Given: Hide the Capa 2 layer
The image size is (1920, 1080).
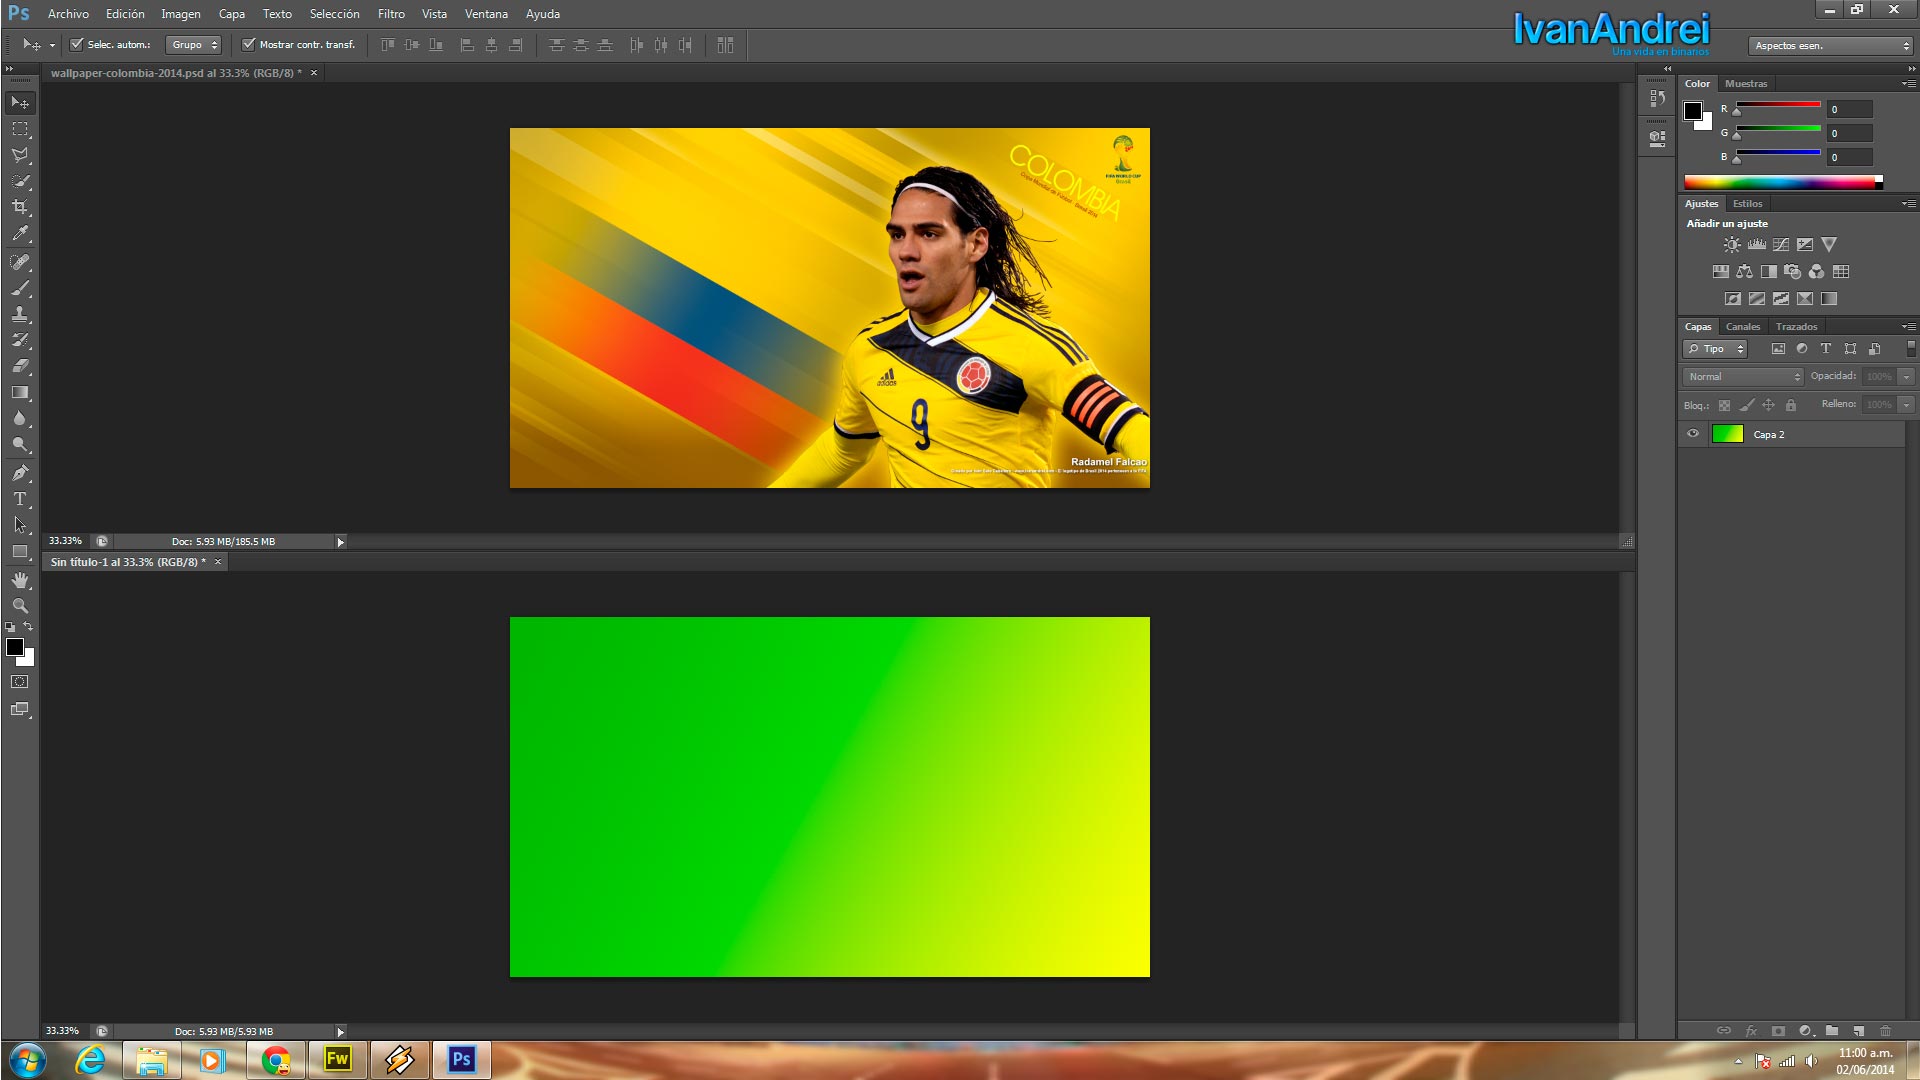Looking at the screenshot, I should coord(1693,434).
